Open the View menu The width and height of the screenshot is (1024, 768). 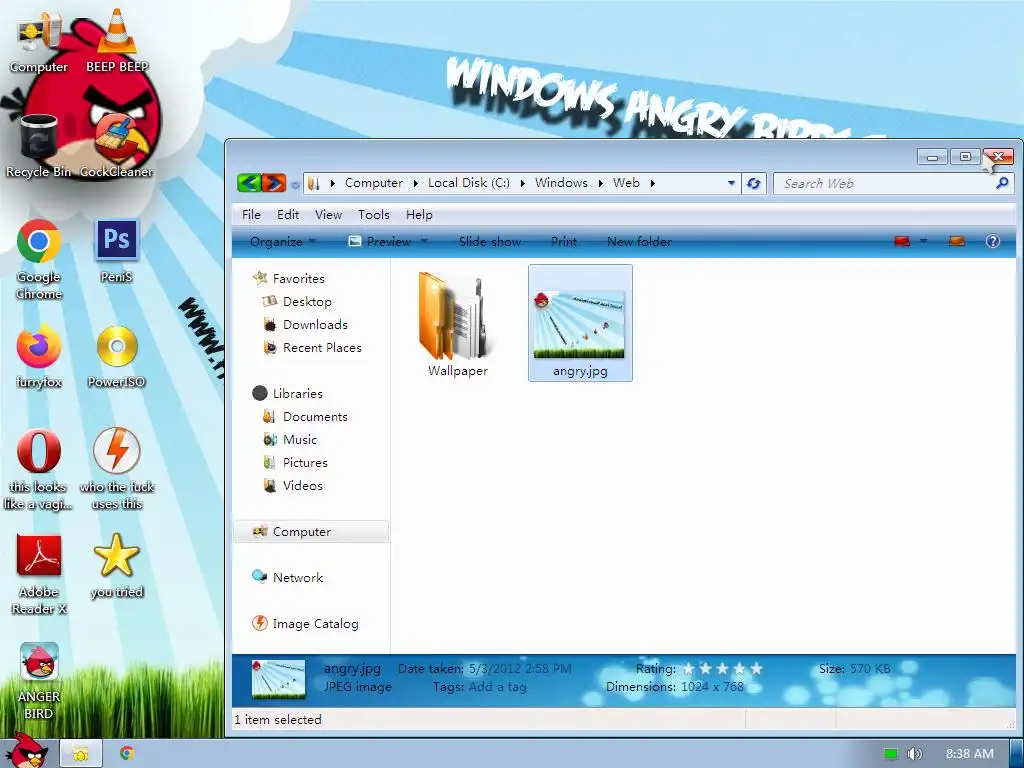coord(328,215)
